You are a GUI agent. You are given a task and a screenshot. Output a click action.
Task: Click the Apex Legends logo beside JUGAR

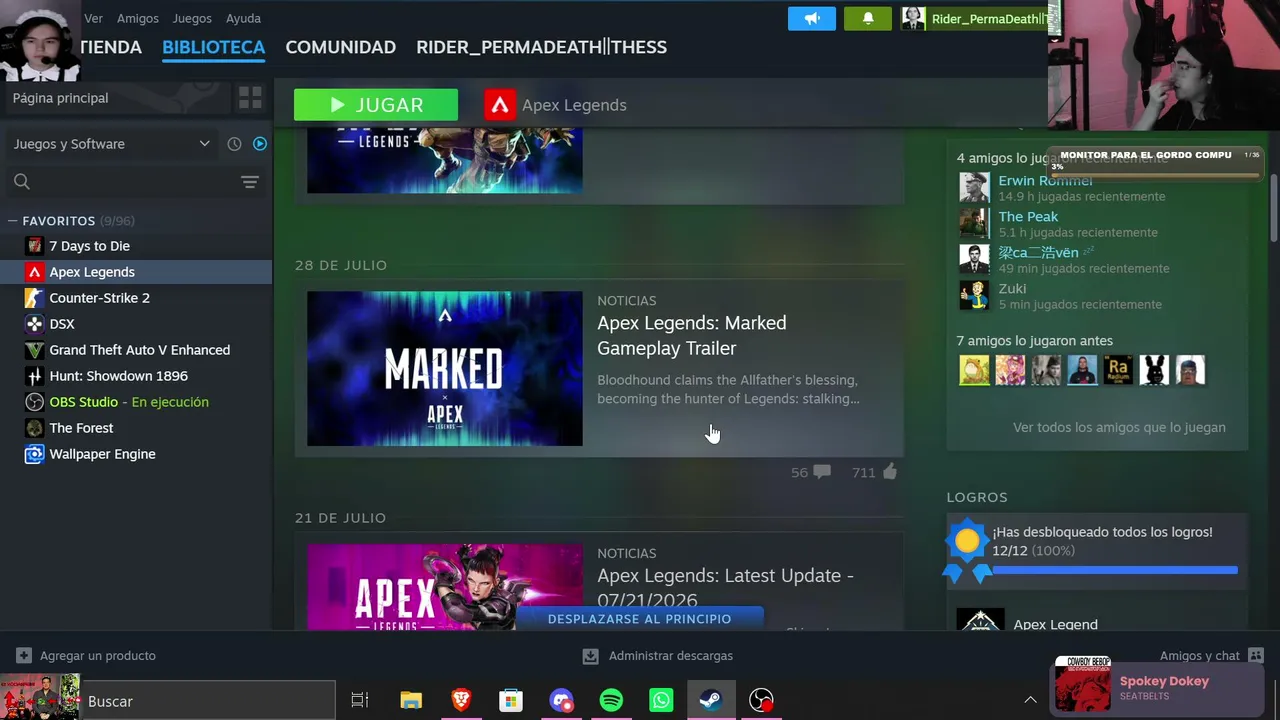(x=500, y=105)
